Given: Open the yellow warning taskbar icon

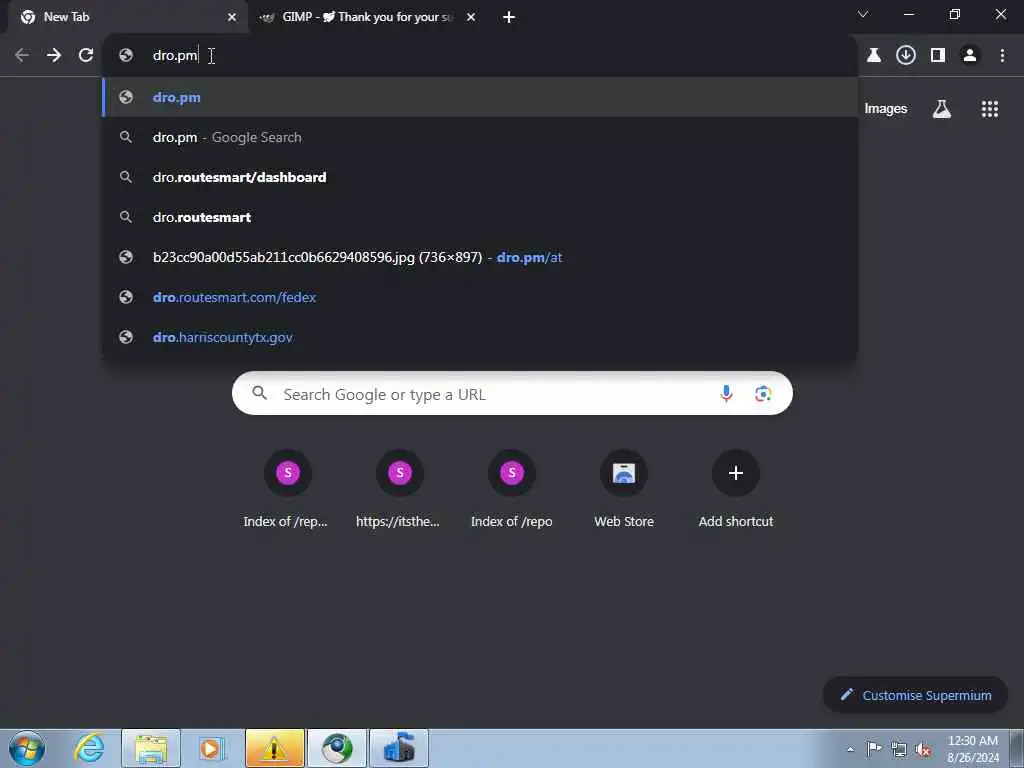Looking at the screenshot, I should 274,748.
